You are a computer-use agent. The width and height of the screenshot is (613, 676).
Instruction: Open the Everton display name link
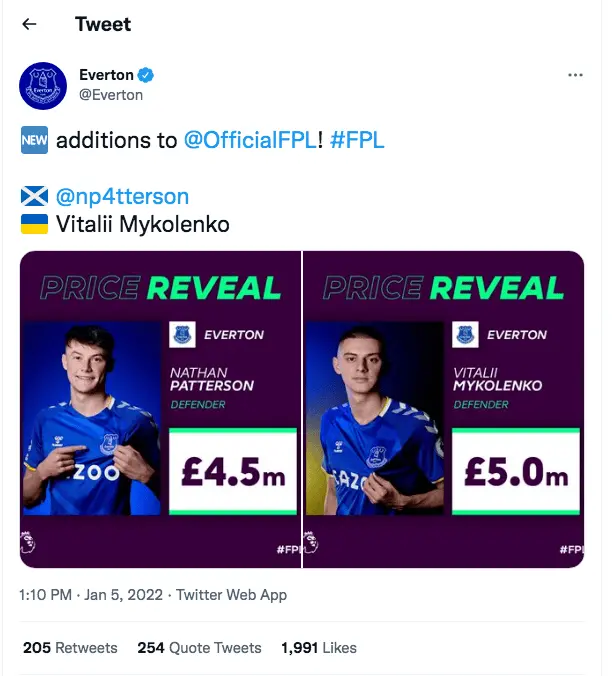(x=106, y=76)
